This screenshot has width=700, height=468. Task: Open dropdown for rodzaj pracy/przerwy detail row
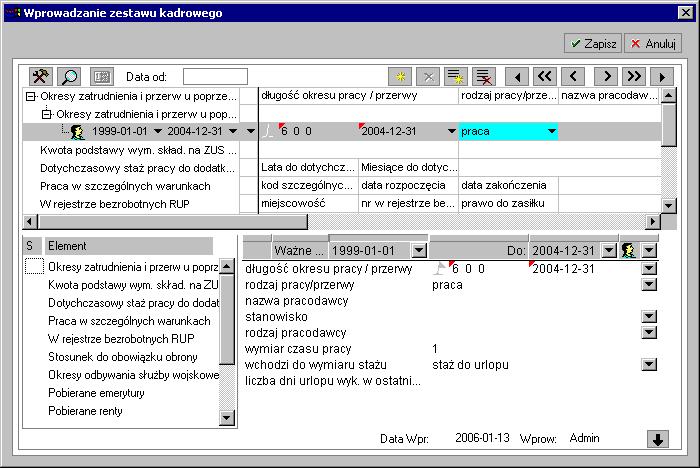point(649,284)
